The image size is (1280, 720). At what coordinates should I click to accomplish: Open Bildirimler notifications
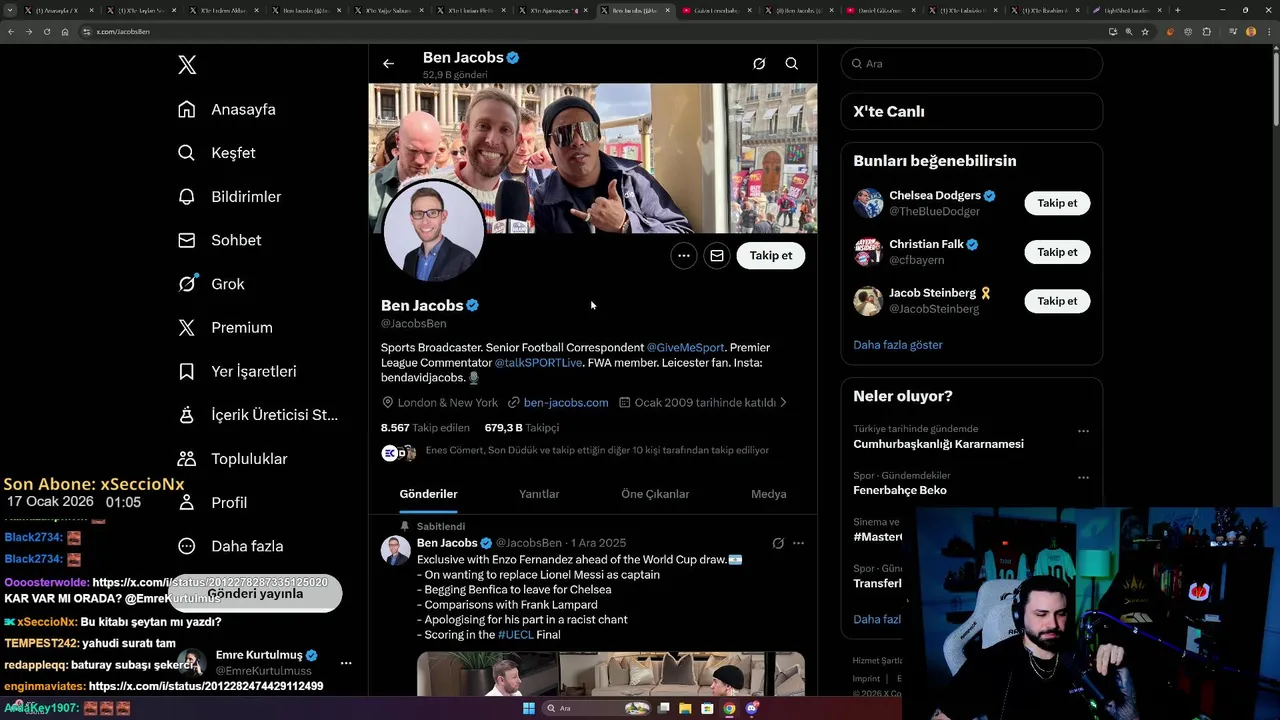[230, 197]
